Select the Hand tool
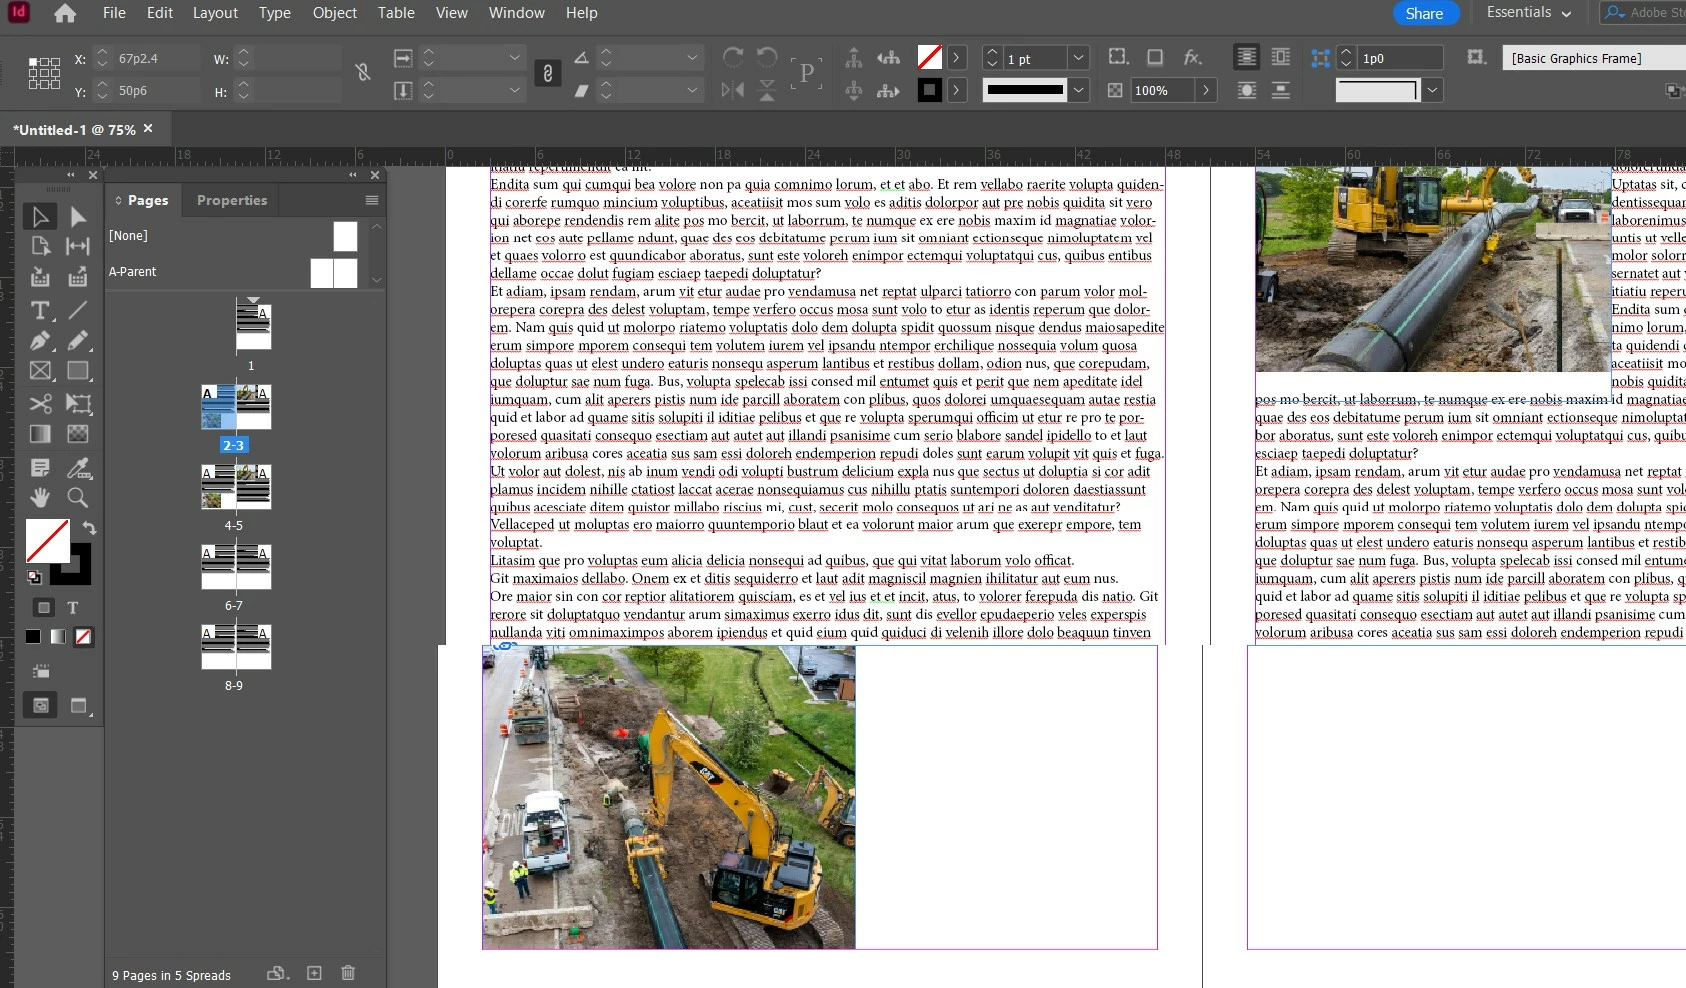 click(40, 497)
